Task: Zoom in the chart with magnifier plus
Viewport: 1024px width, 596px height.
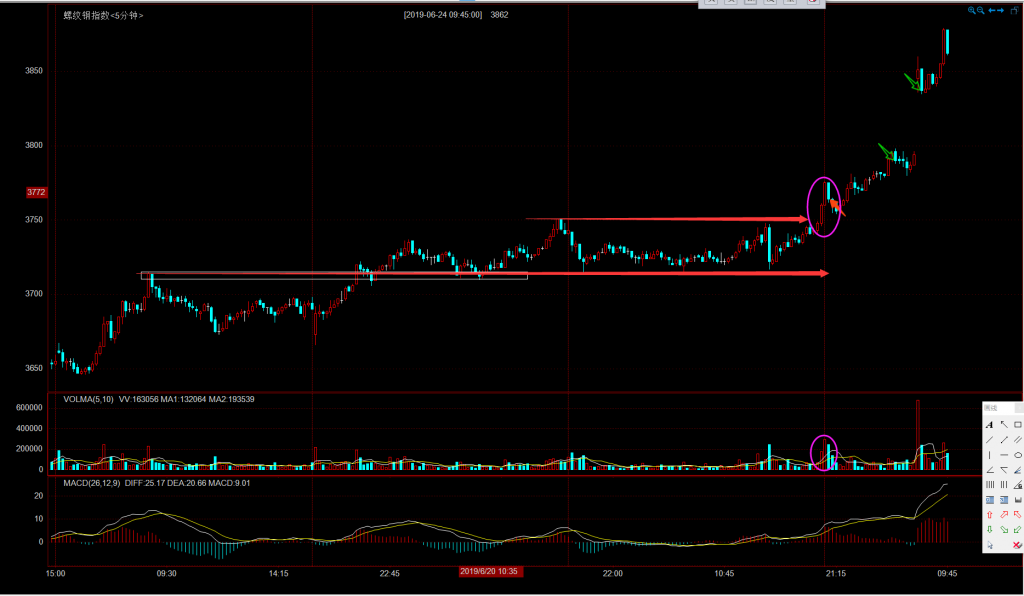Action: point(971,11)
